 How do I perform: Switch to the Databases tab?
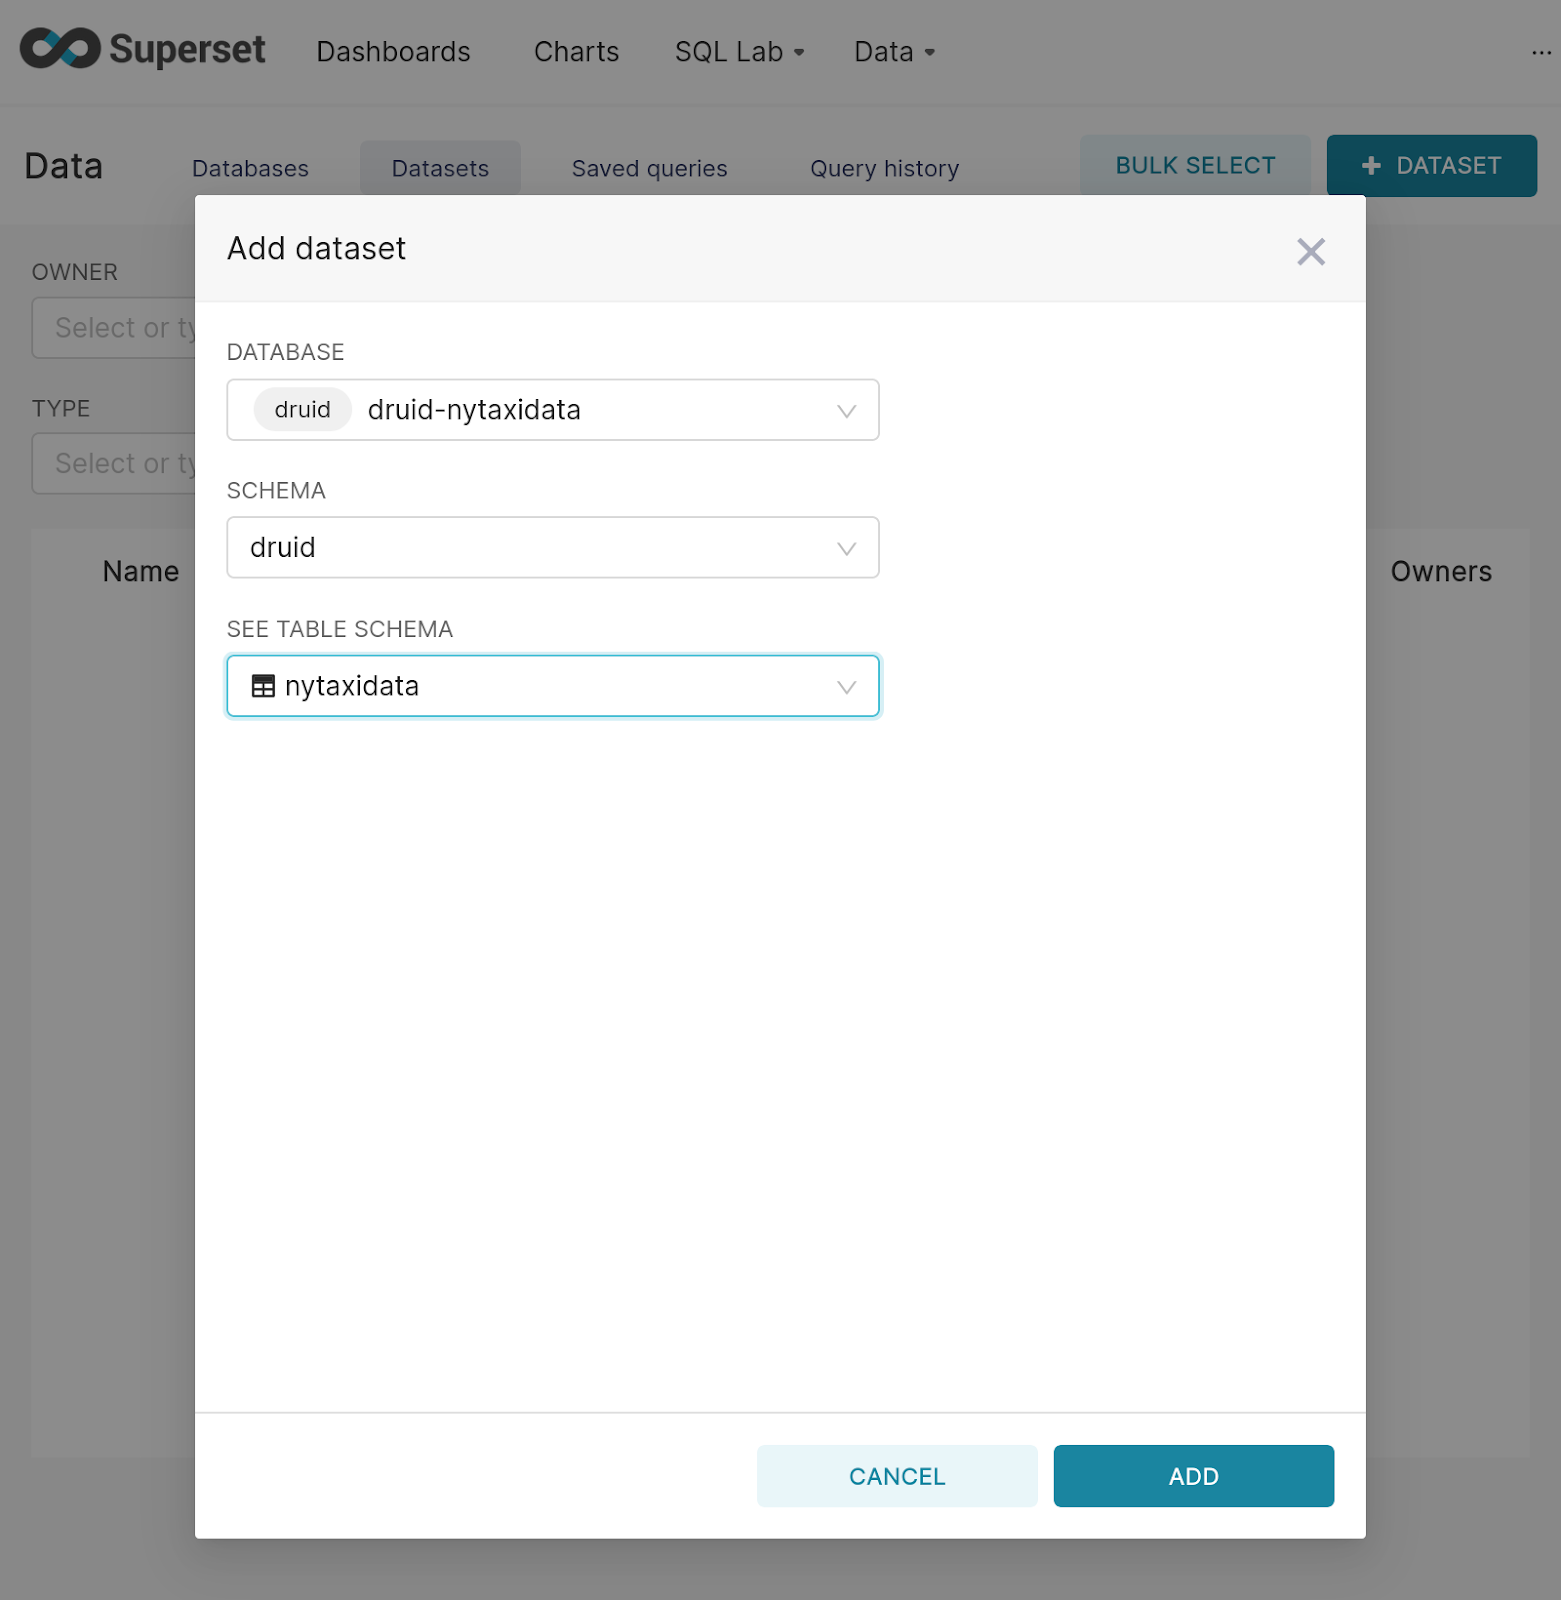[250, 169]
